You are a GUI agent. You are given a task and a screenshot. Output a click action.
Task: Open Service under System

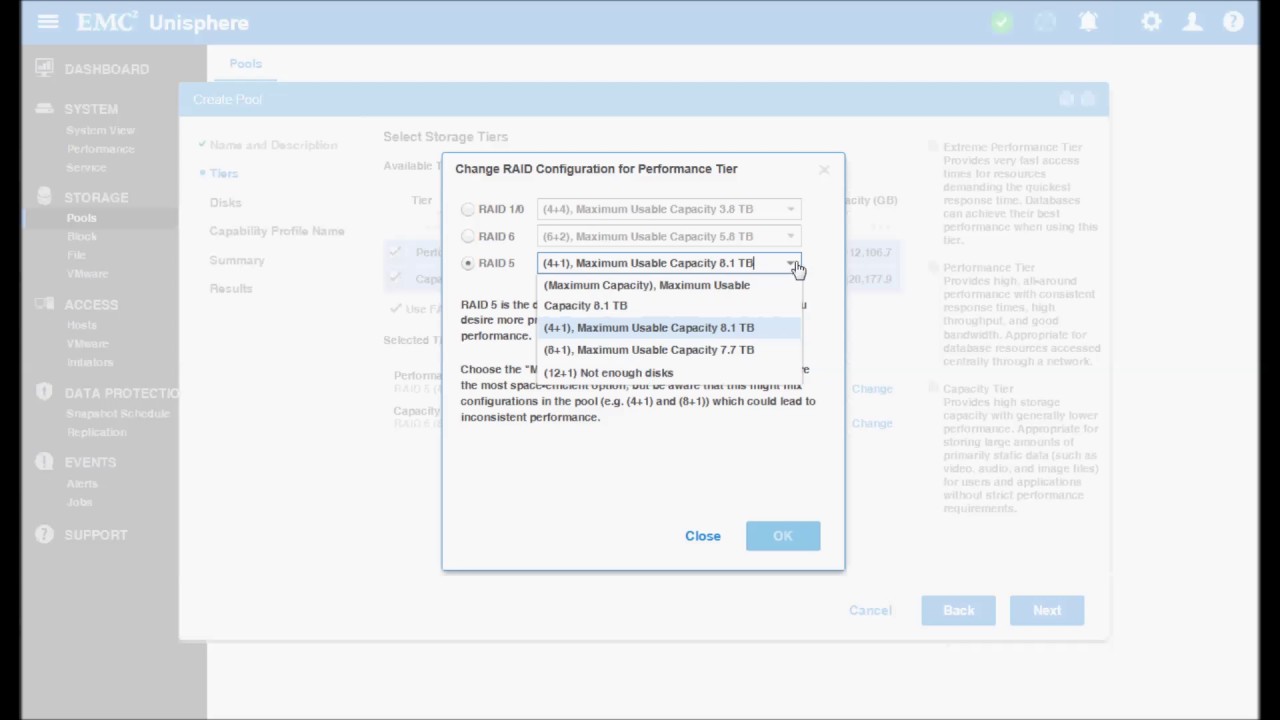point(86,167)
